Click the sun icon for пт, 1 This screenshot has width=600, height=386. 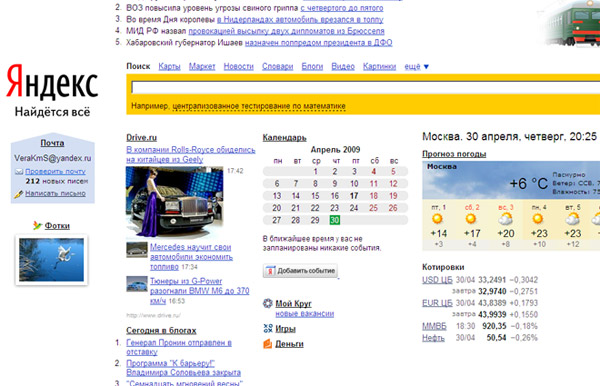[x=437, y=219]
